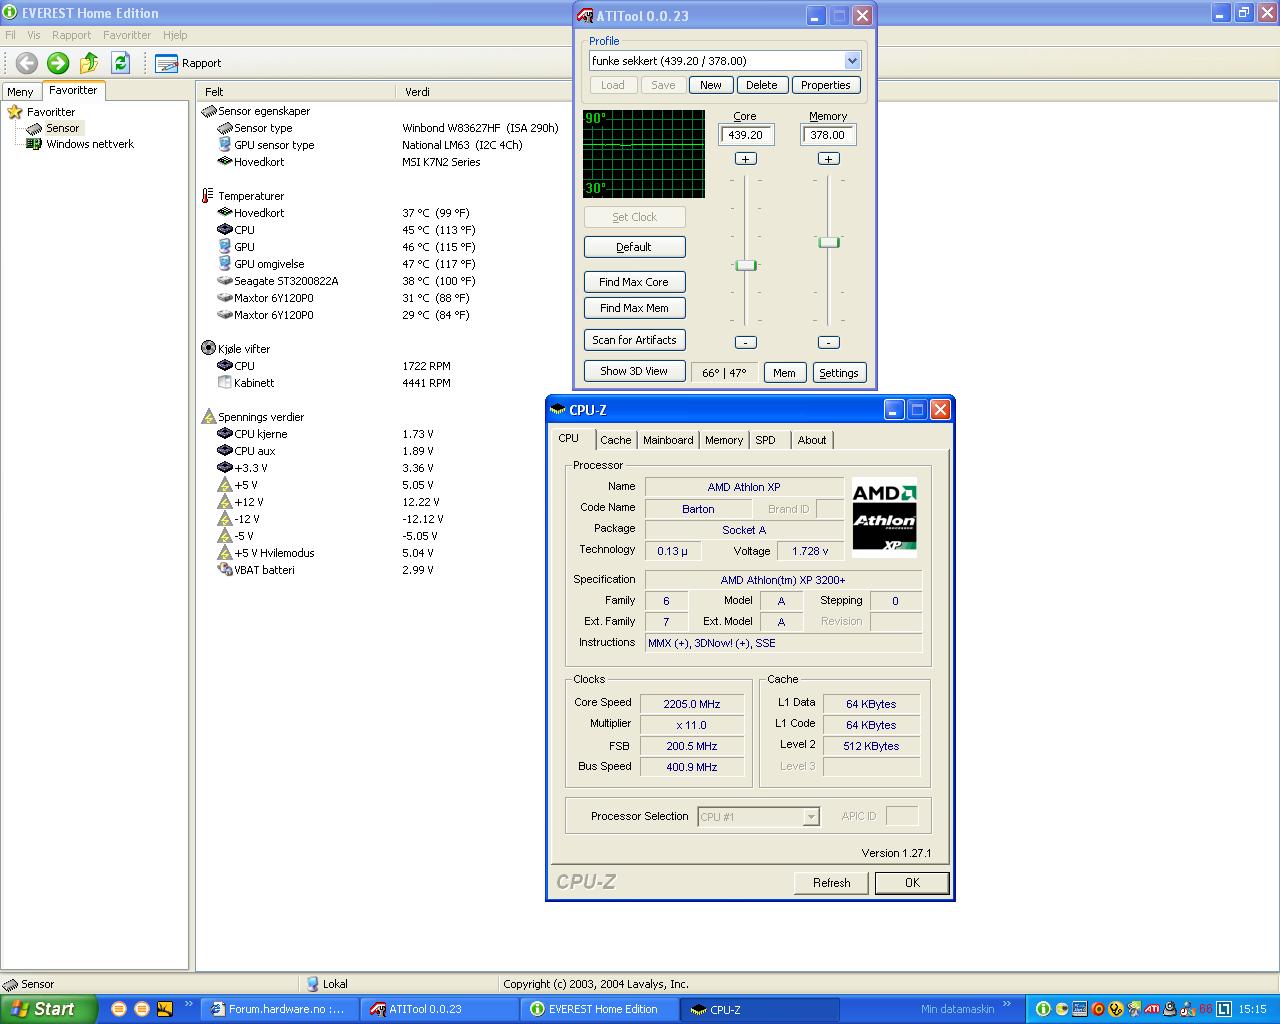The height and width of the screenshot is (1024, 1280).
Task: Open the ATITool Profile dropdown
Action: coord(852,61)
